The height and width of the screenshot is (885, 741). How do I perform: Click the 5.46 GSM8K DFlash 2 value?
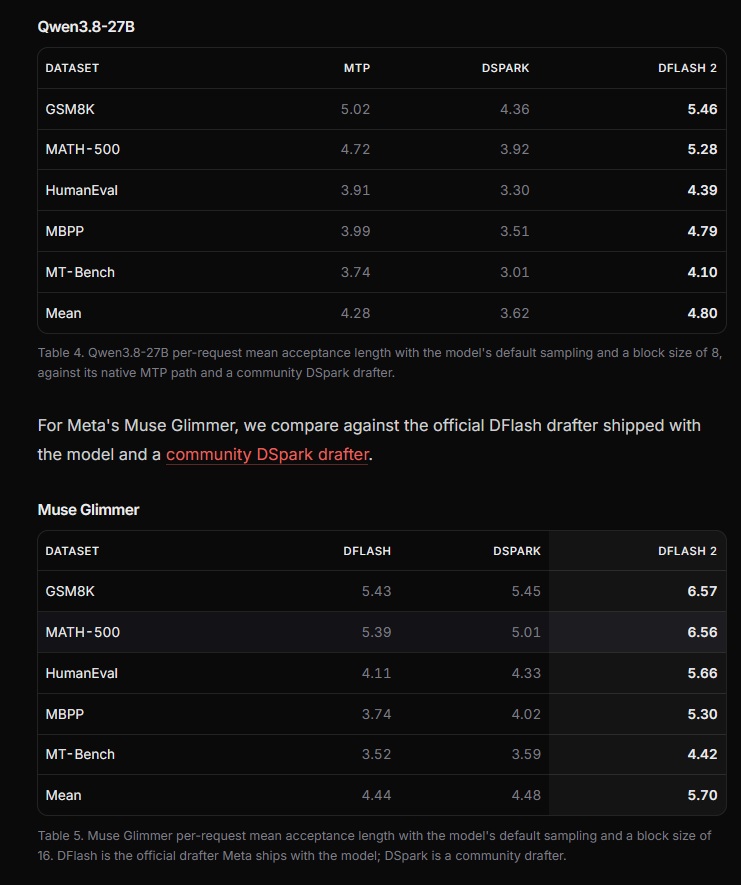pos(702,109)
